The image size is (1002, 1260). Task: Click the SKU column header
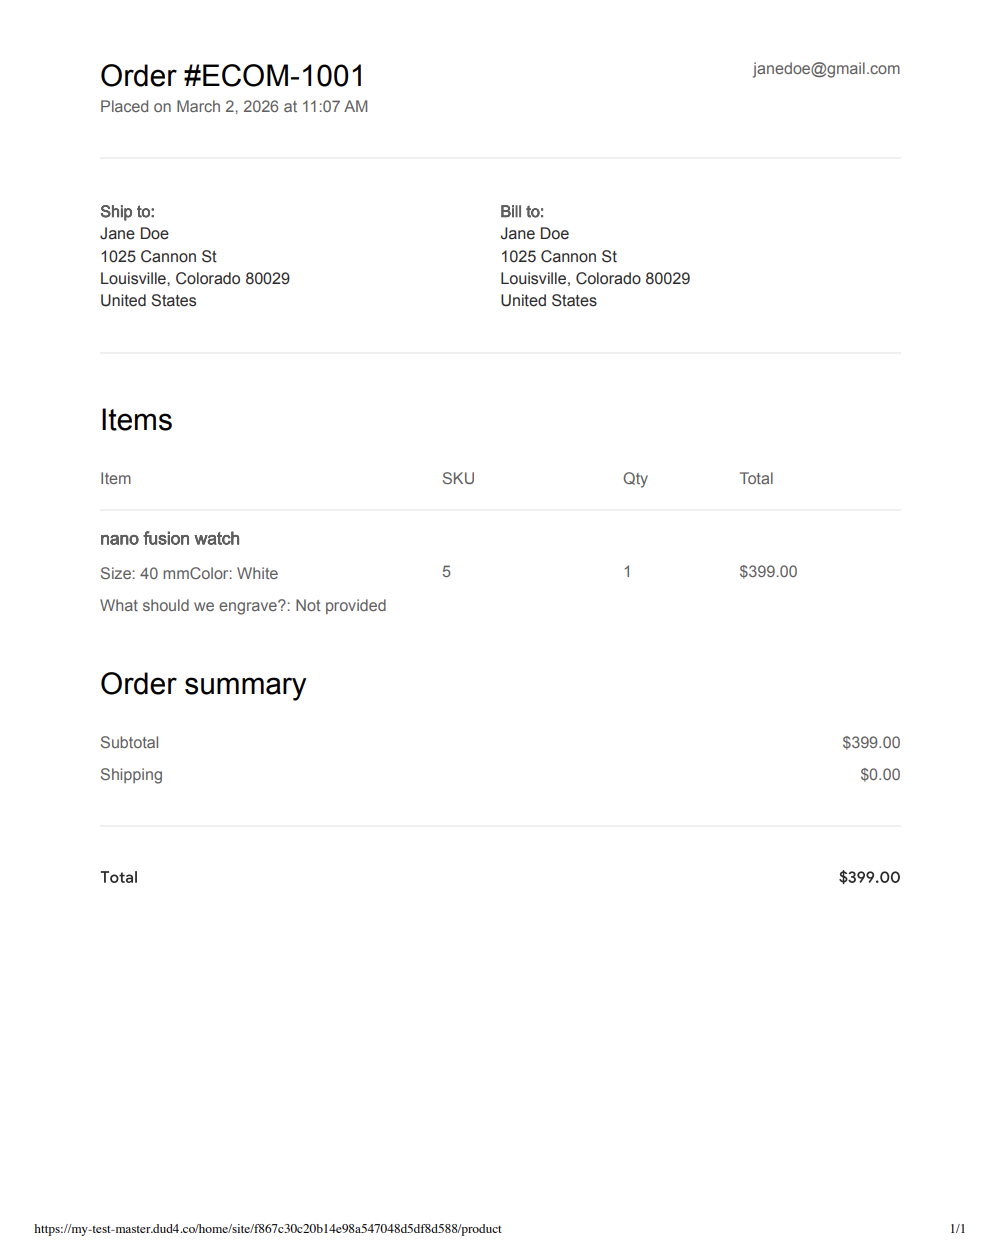point(458,479)
